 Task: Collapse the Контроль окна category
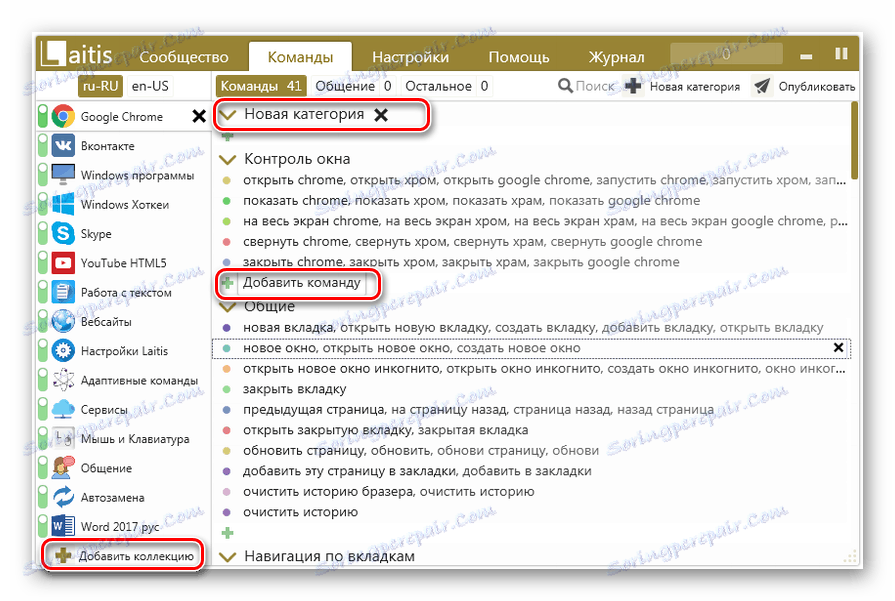tap(228, 159)
